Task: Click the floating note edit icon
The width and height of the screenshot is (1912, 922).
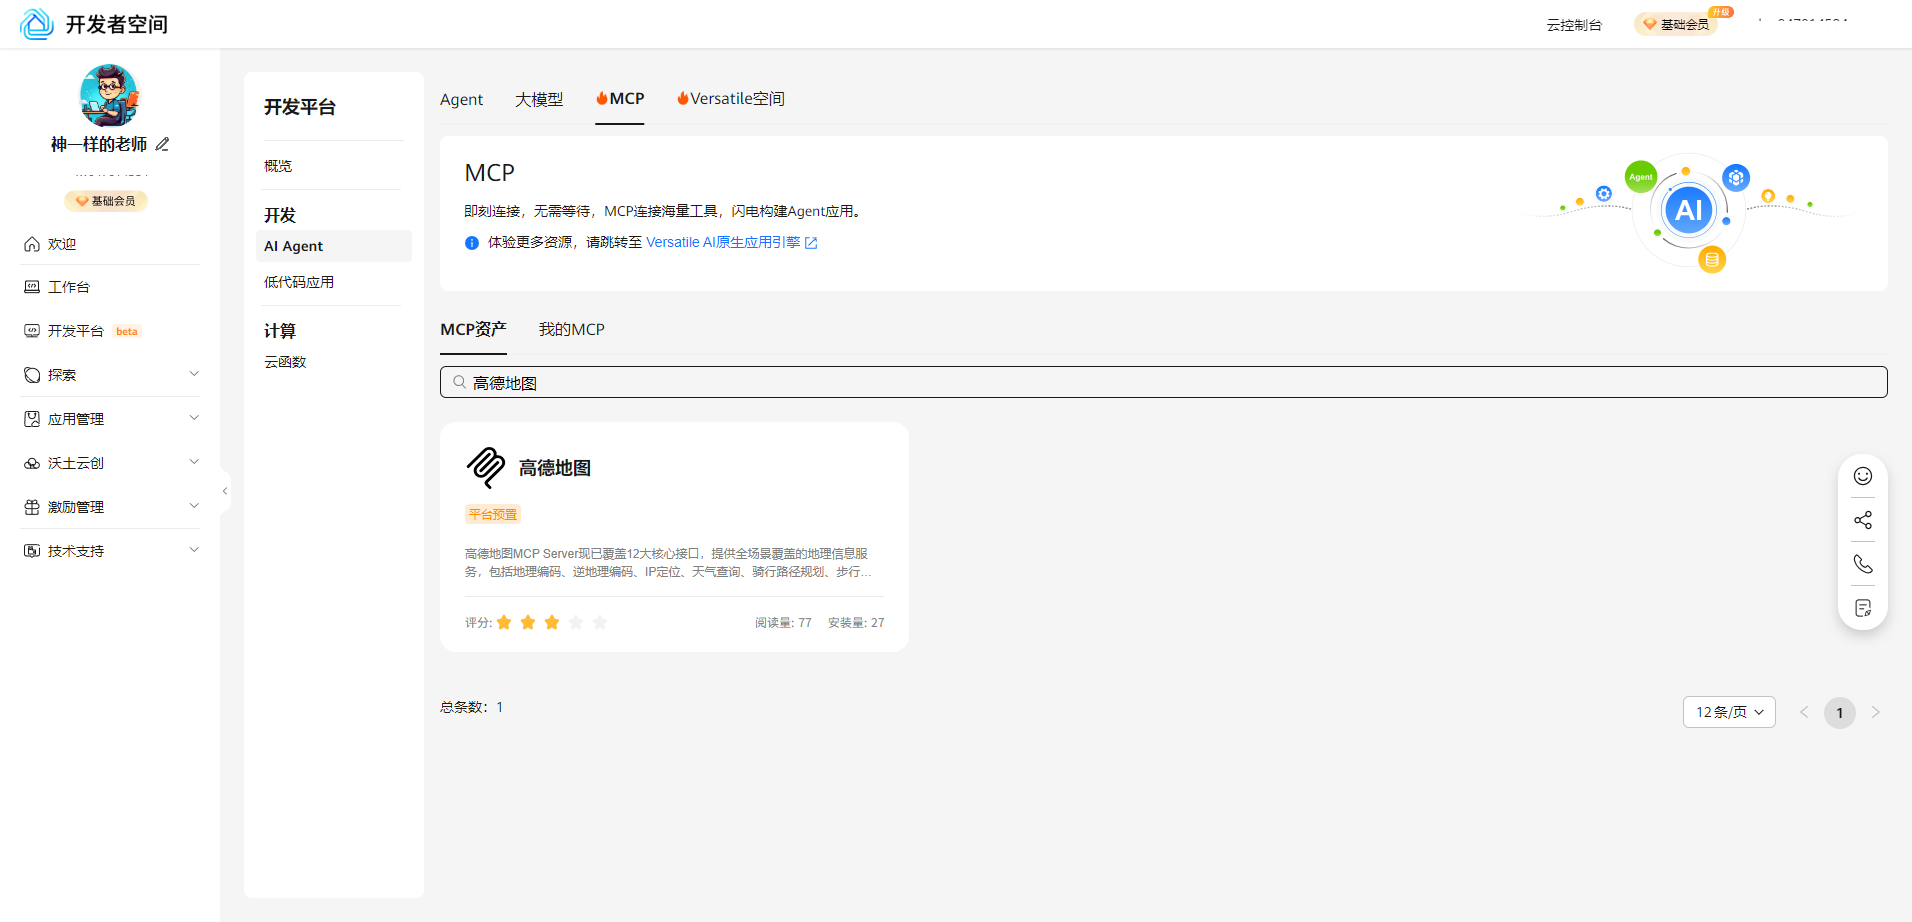Action: (x=1863, y=608)
